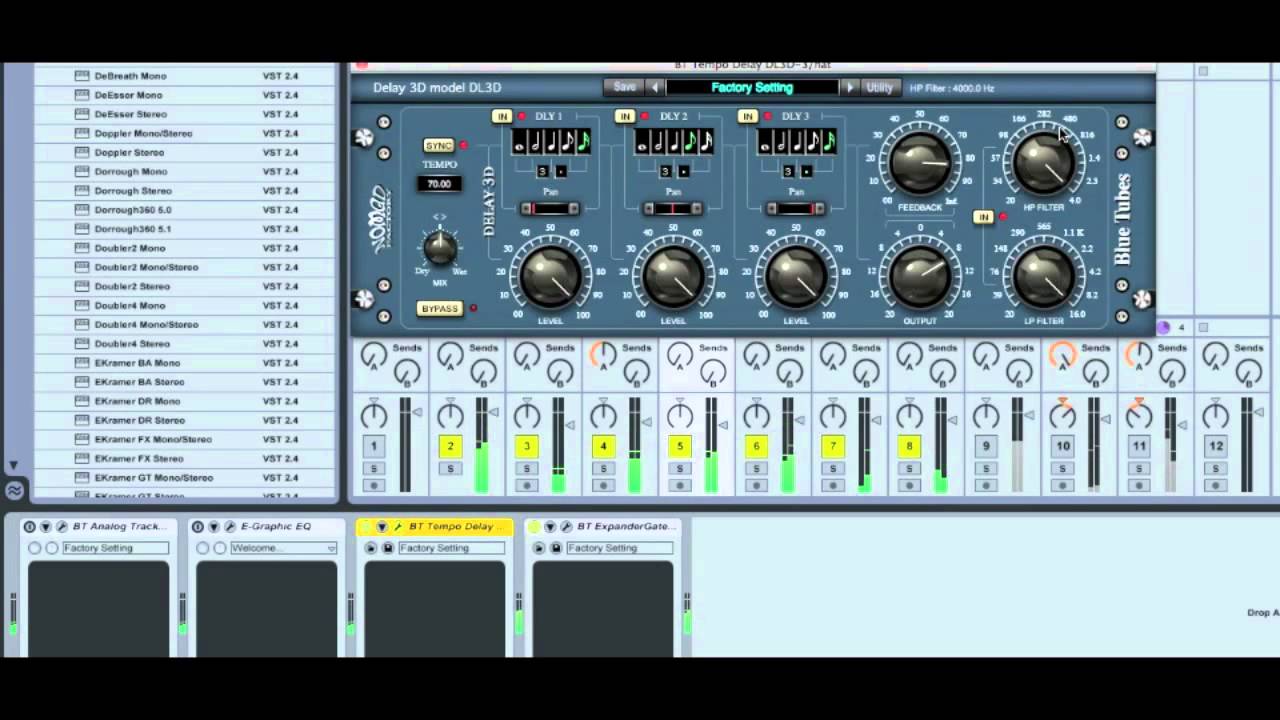Solo track 9
Viewport: 1280px width, 720px height.
pos(986,469)
